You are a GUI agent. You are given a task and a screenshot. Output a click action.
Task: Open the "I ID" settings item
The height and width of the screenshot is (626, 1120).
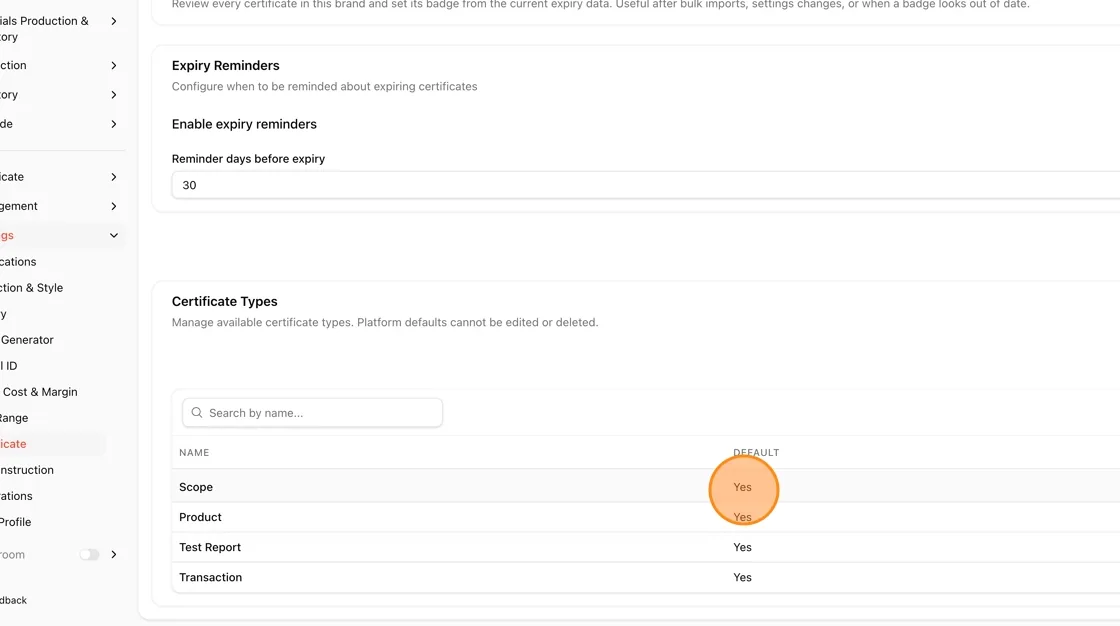[x=9, y=365]
